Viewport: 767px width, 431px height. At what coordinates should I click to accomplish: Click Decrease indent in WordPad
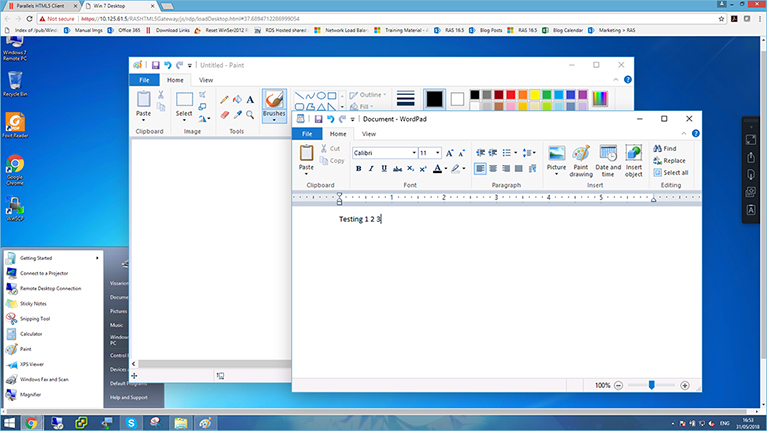click(480, 153)
